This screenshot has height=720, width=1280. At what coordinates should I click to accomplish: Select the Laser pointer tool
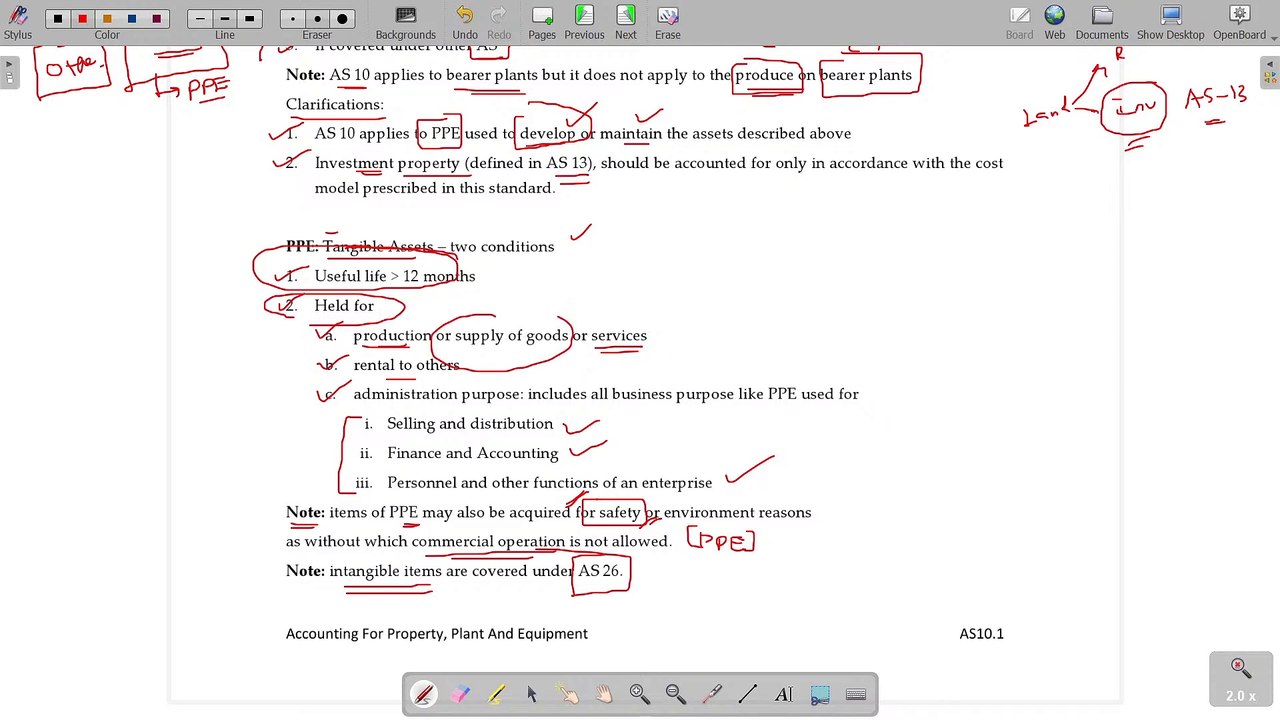pos(712,694)
